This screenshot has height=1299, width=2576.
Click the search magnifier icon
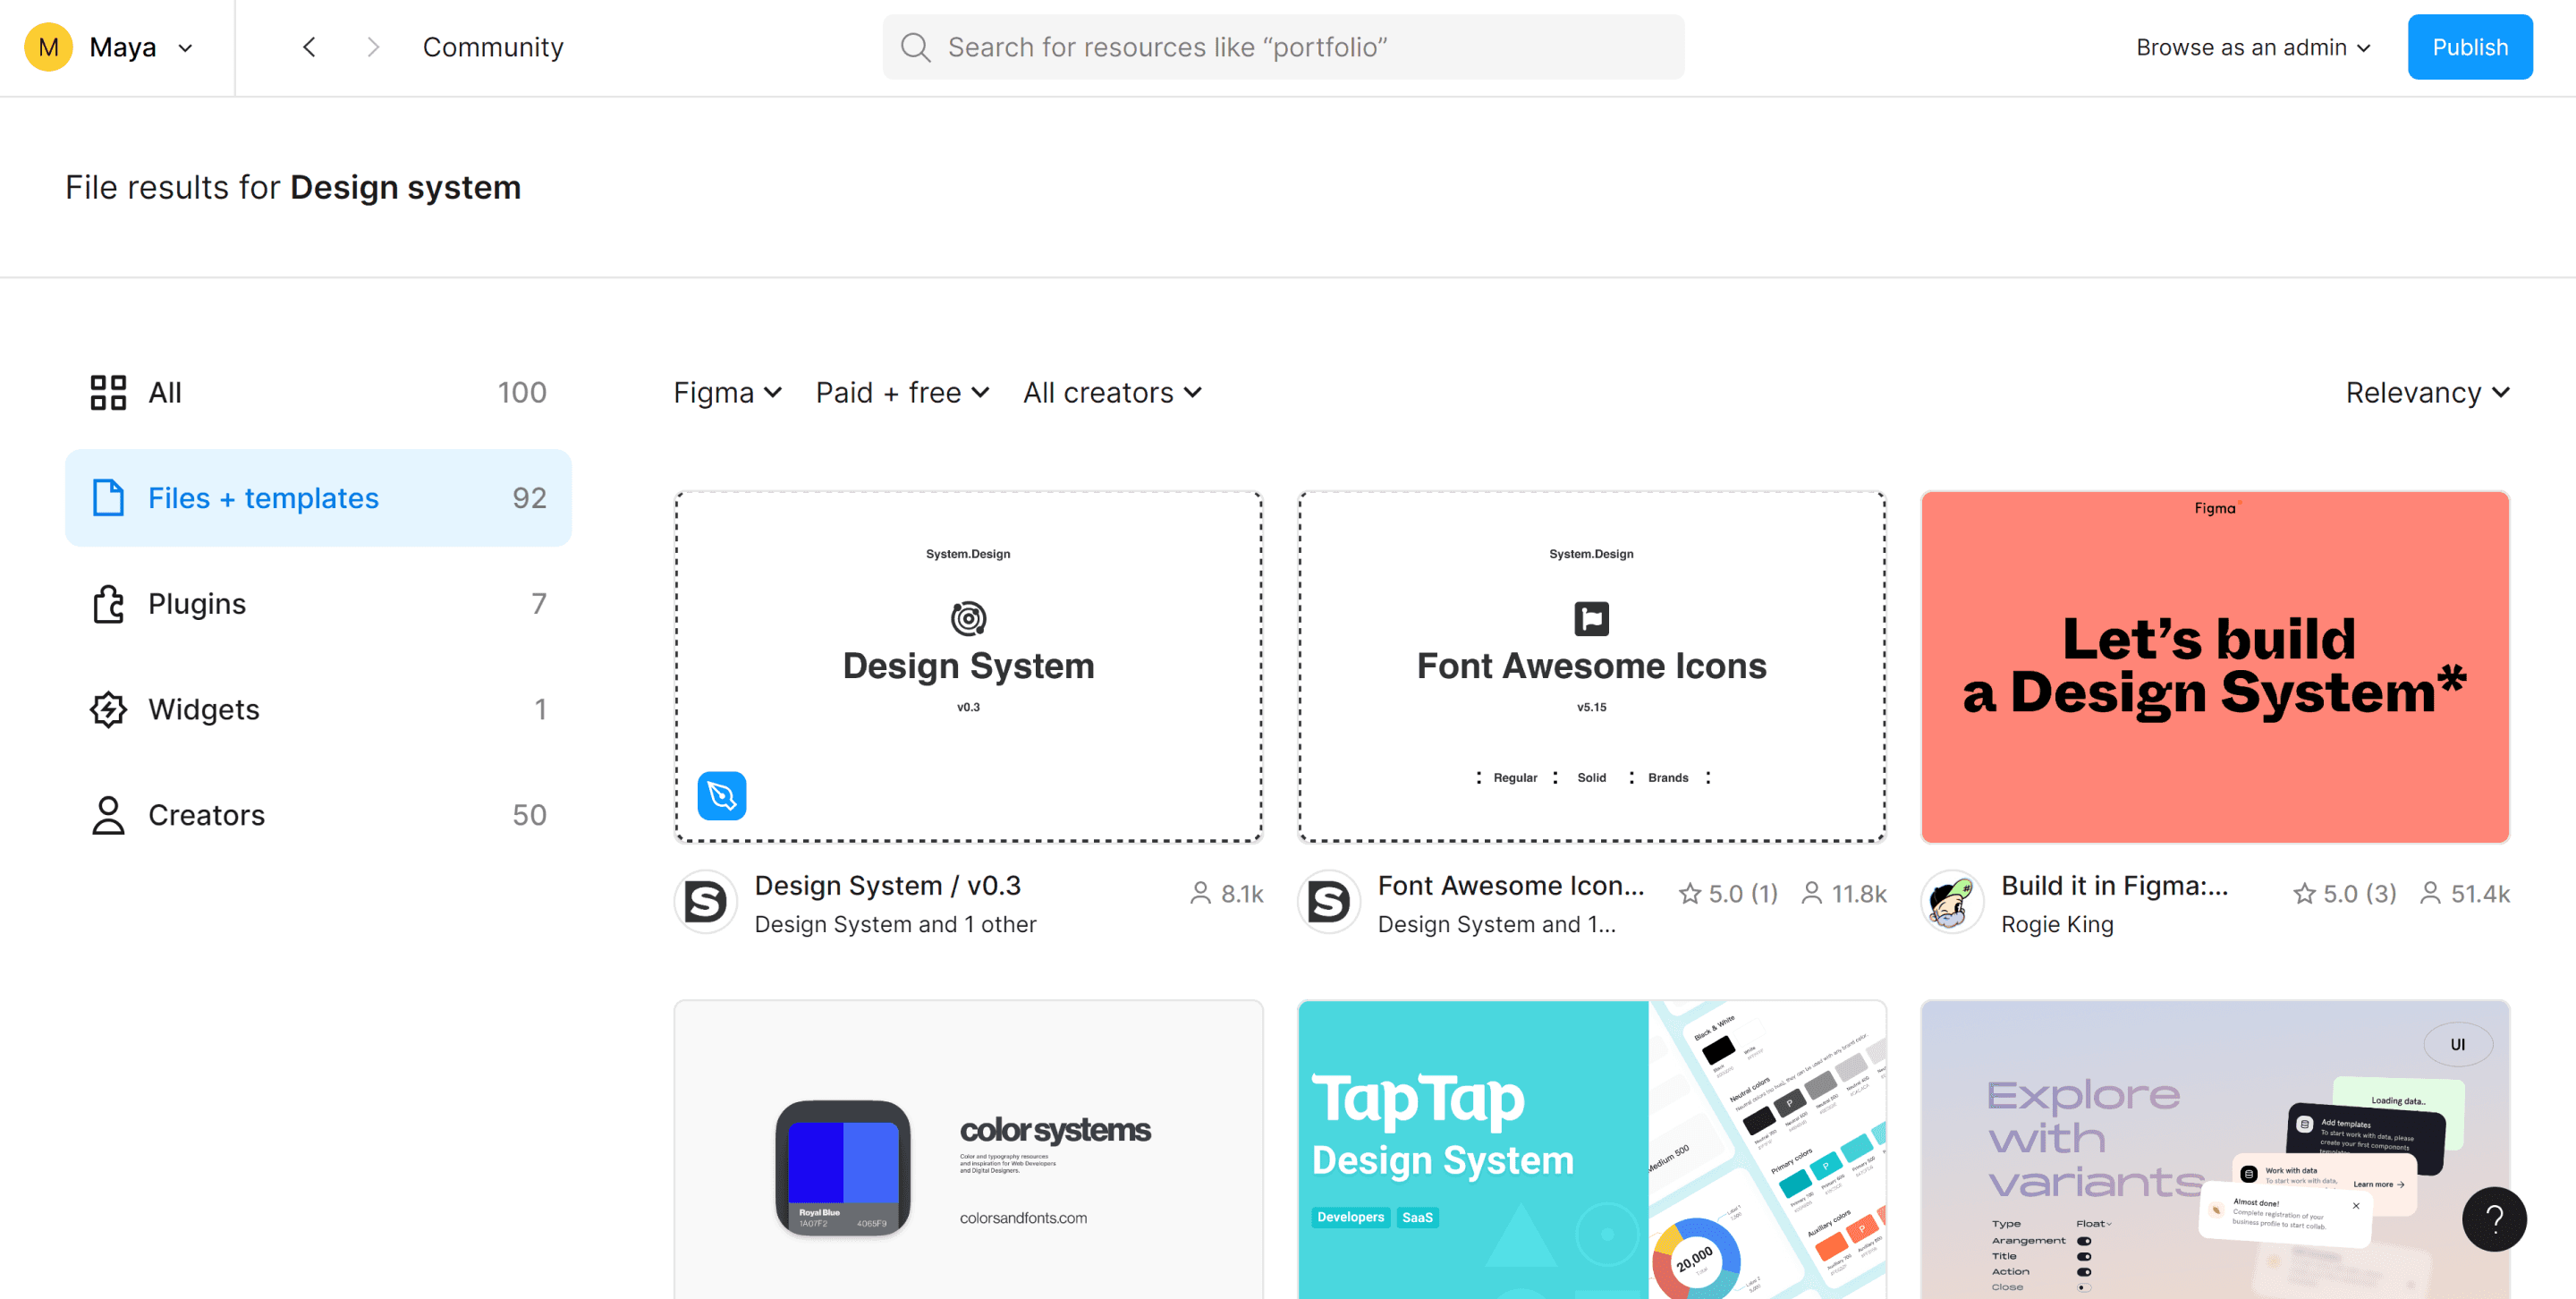pyautogui.click(x=915, y=47)
